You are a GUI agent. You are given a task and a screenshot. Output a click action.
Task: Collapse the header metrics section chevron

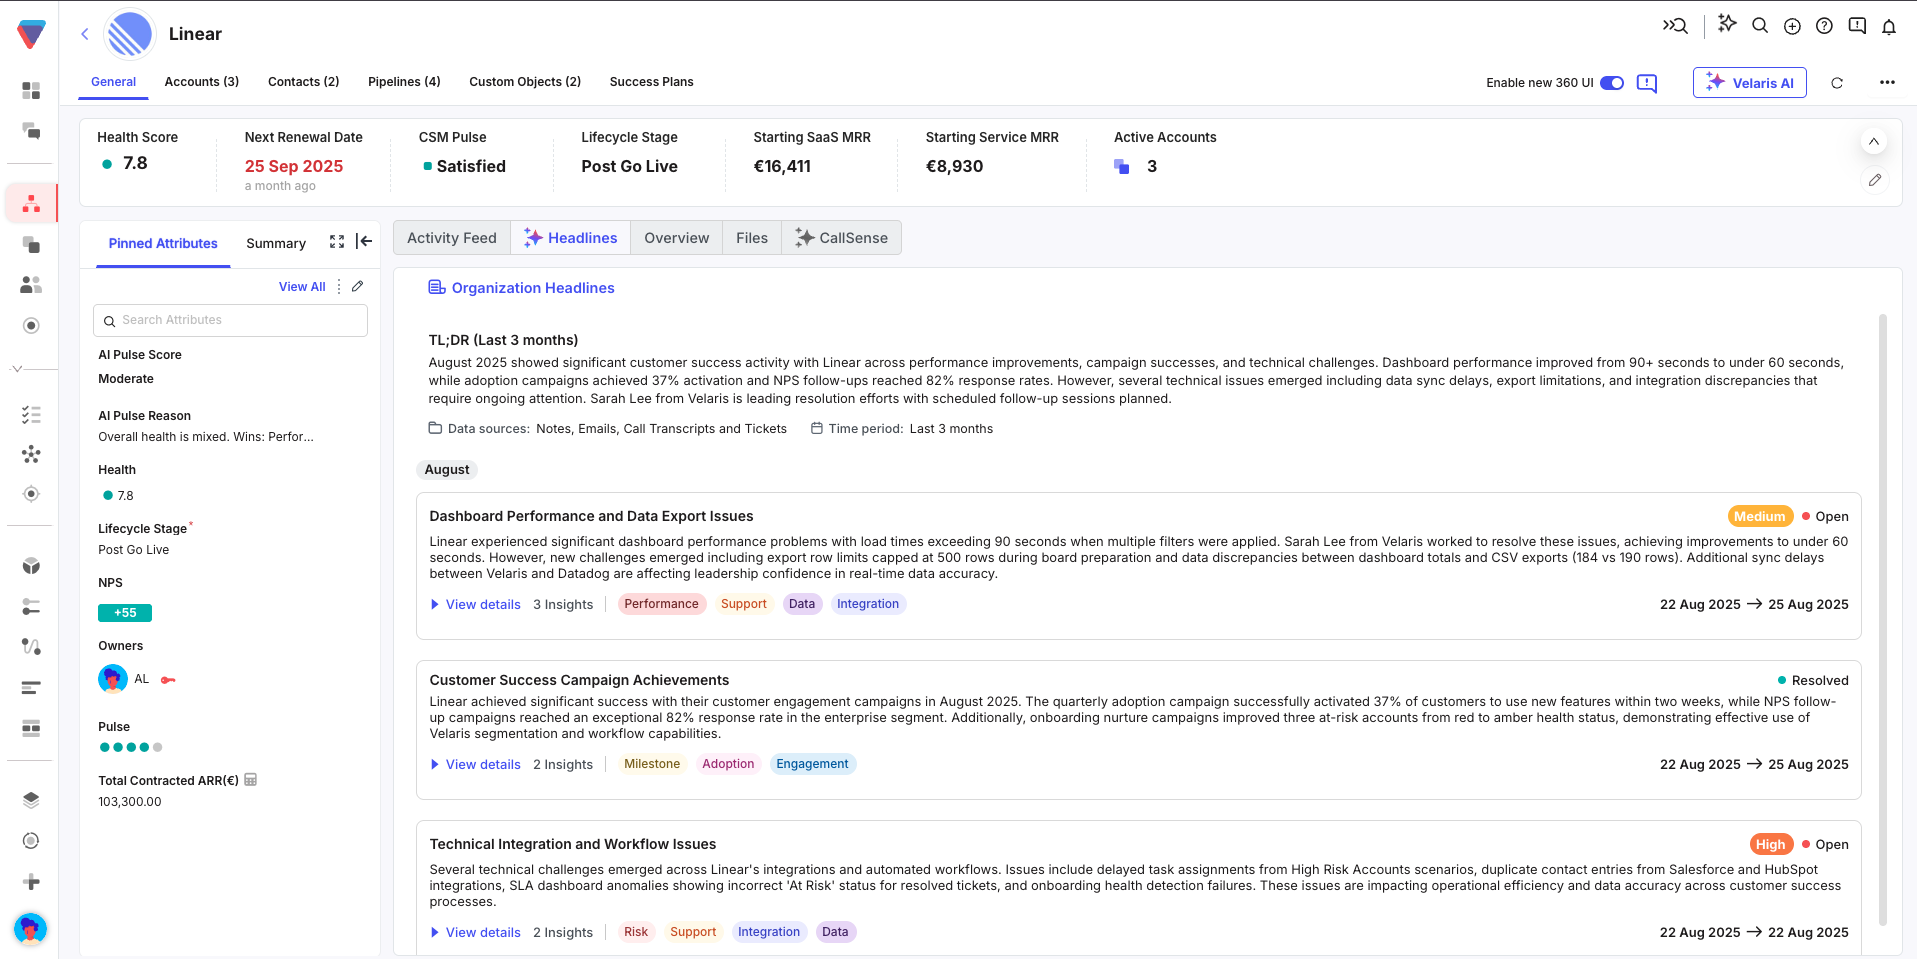1873,142
